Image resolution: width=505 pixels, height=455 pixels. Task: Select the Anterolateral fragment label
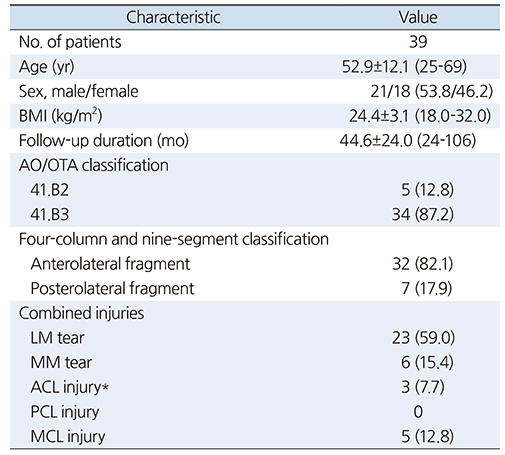tap(110, 264)
